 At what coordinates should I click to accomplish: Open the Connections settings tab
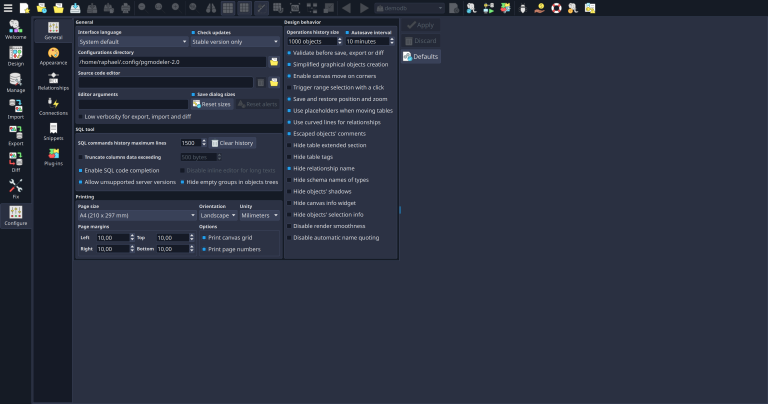(53, 107)
